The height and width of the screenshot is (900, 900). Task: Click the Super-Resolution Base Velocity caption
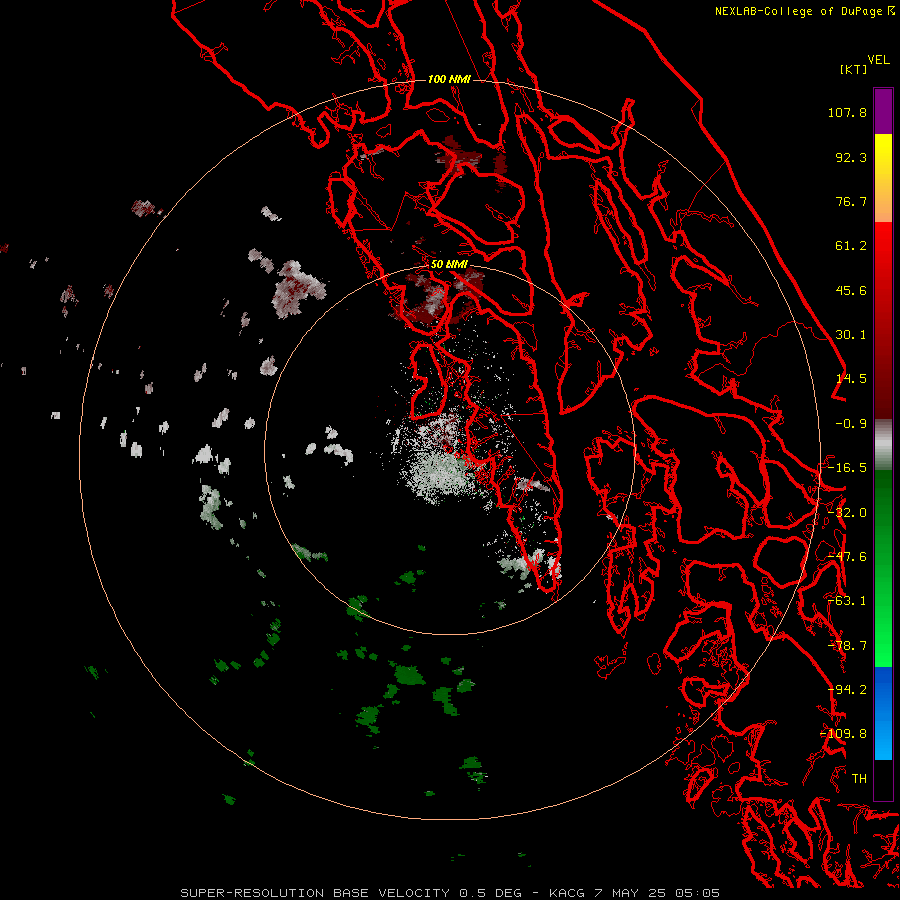click(x=450, y=893)
